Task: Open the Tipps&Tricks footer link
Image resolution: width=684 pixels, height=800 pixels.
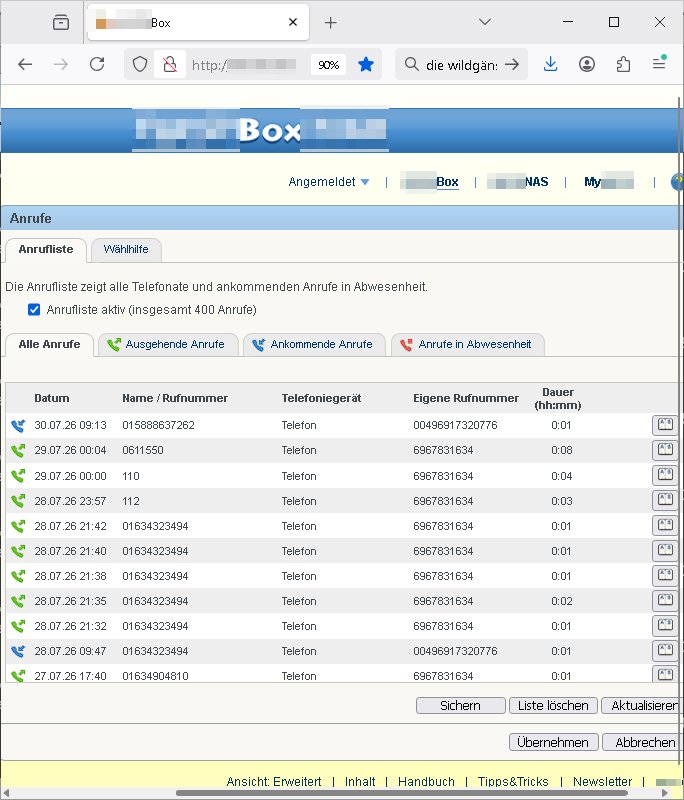Action: pyautogui.click(x=513, y=782)
